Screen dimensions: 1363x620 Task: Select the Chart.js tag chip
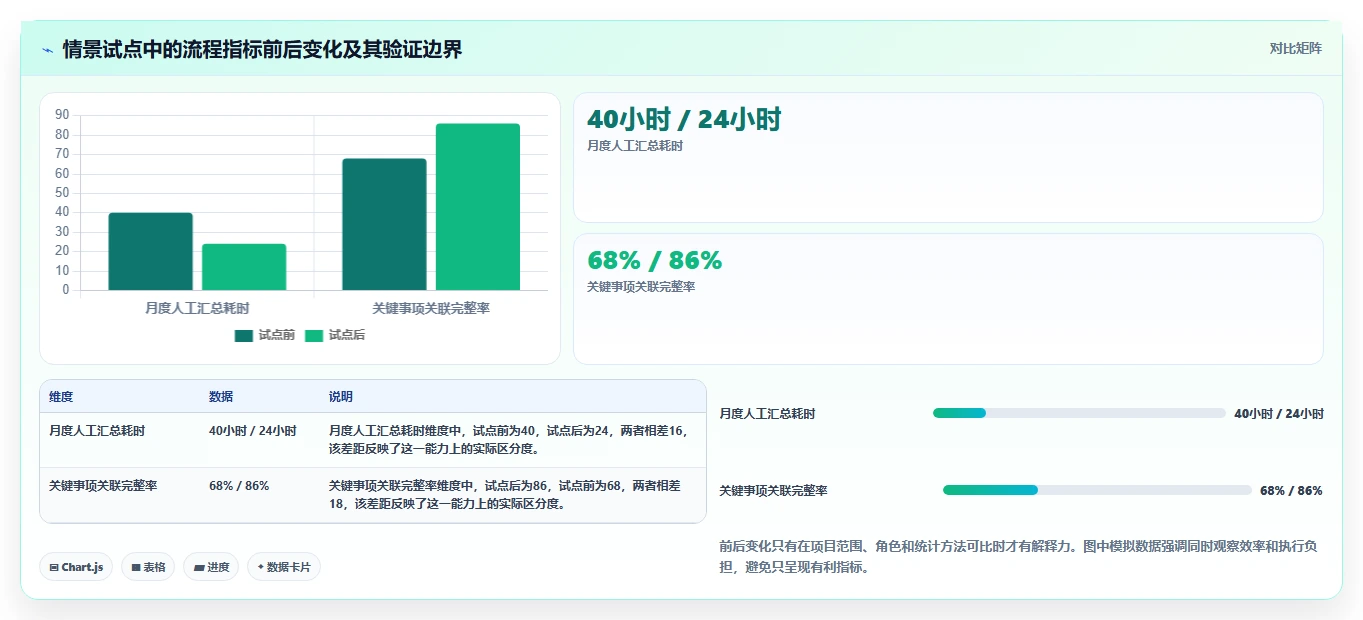tap(77, 567)
